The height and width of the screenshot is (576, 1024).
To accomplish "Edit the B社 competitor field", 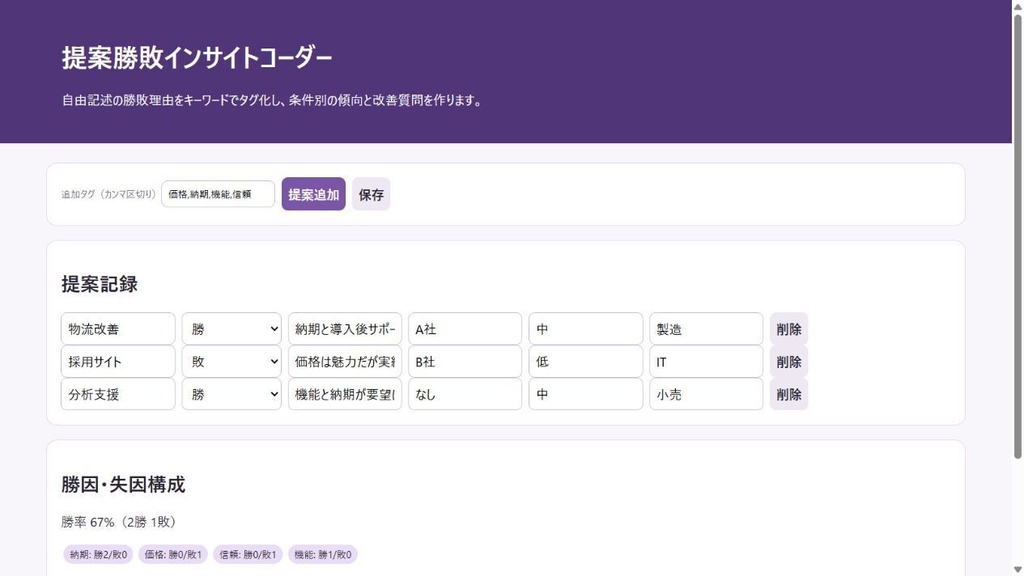I will click(x=465, y=361).
